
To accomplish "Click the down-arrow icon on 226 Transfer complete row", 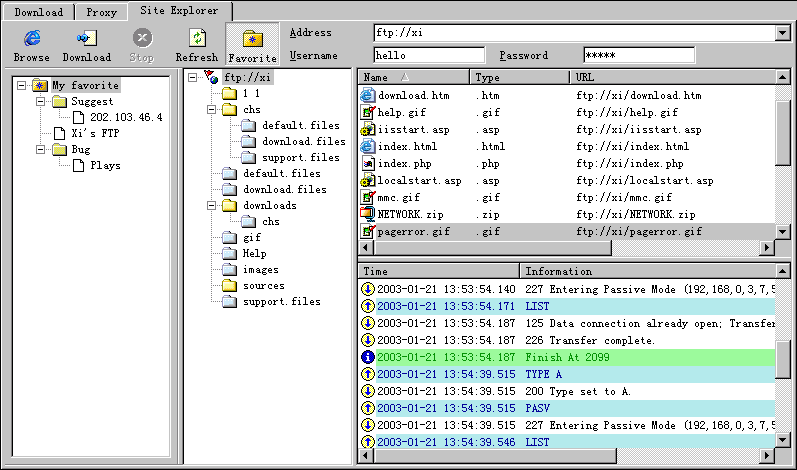I will point(367,340).
